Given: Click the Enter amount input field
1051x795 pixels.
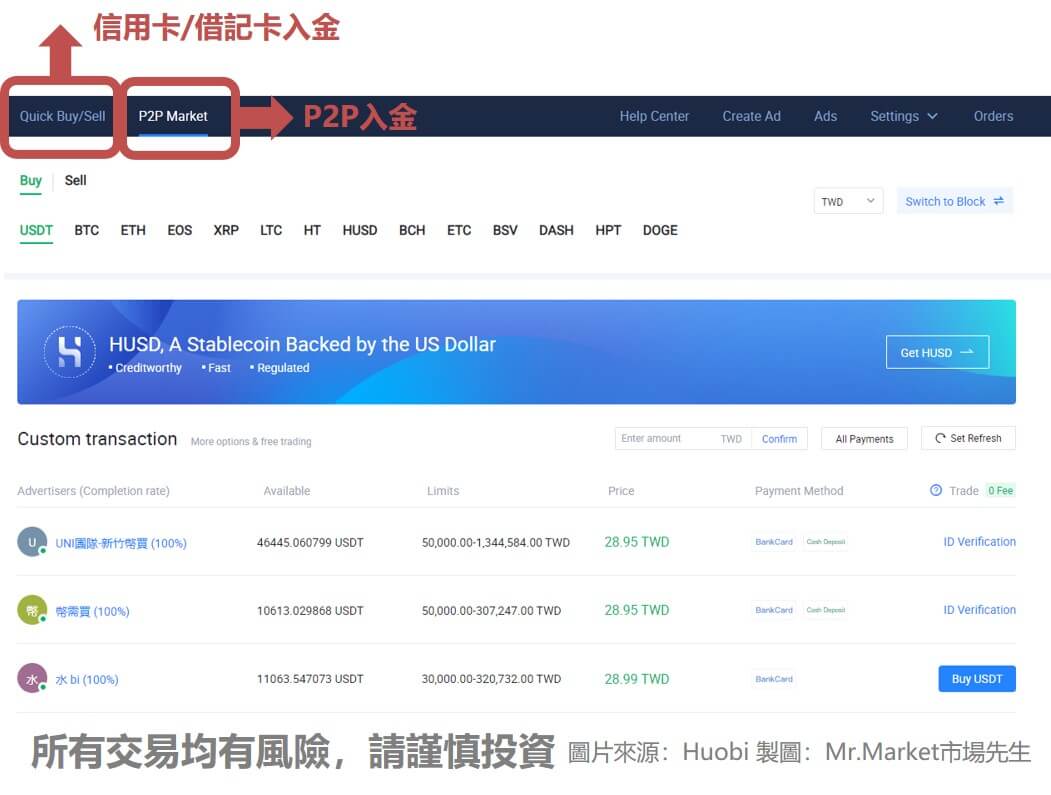Looking at the screenshot, I should (x=683, y=438).
